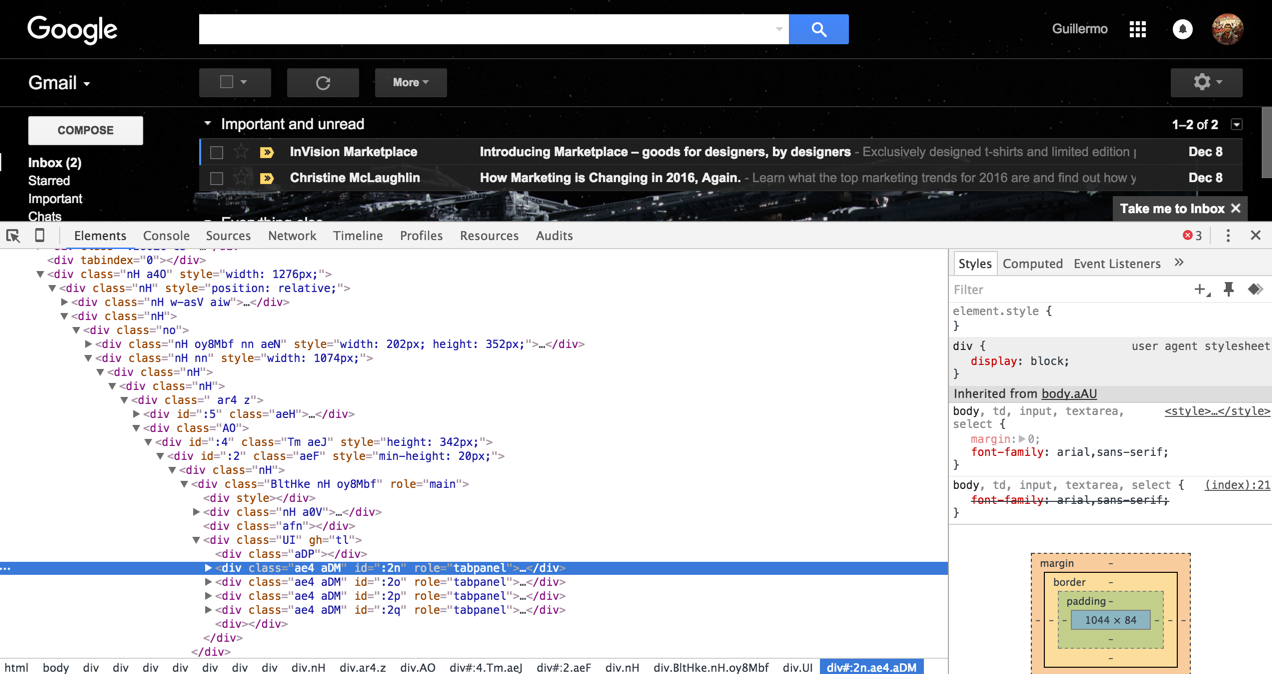Screen dimensions: 1272x674
Task: Open the Audits tab
Action: coord(554,236)
